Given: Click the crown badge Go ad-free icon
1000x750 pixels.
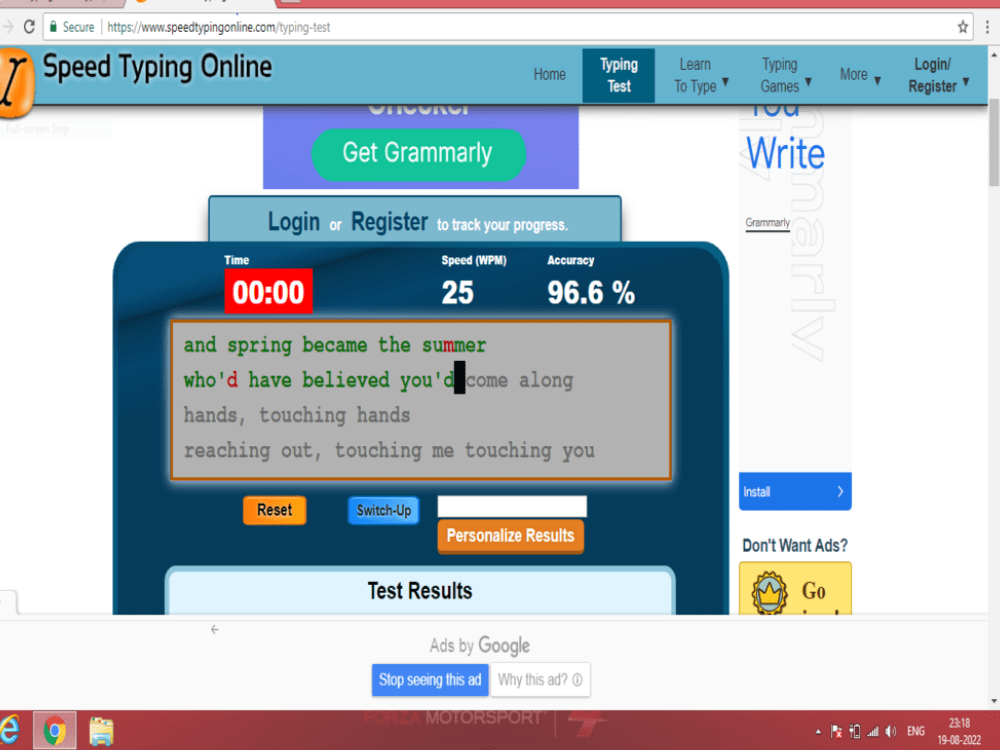Looking at the screenshot, I should click(770, 593).
